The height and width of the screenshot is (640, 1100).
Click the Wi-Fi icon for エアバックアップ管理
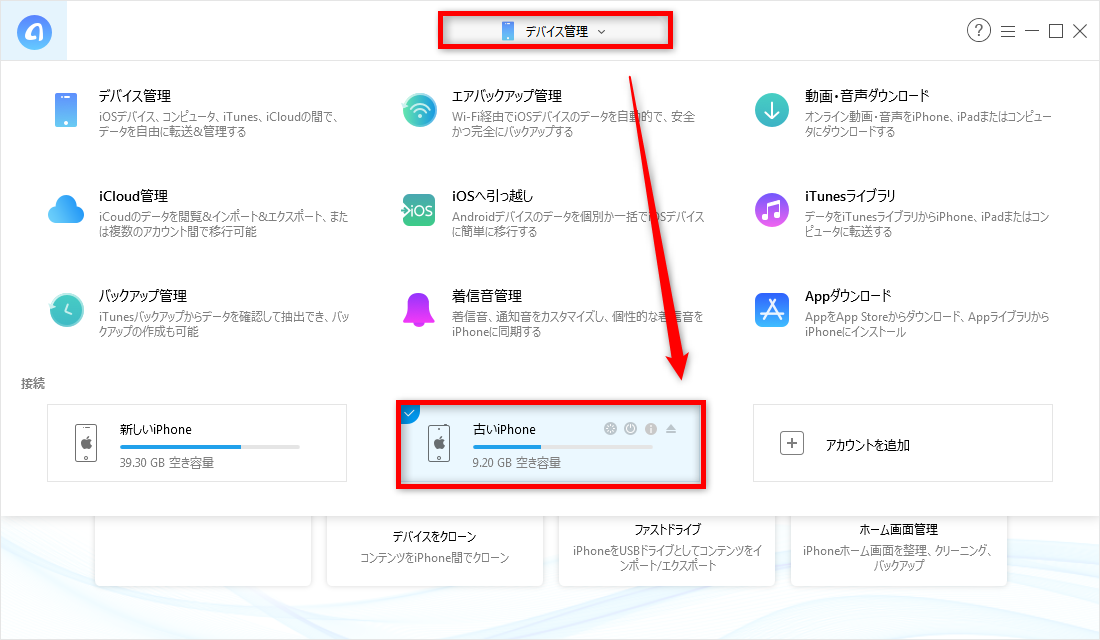click(x=419, y=110)
